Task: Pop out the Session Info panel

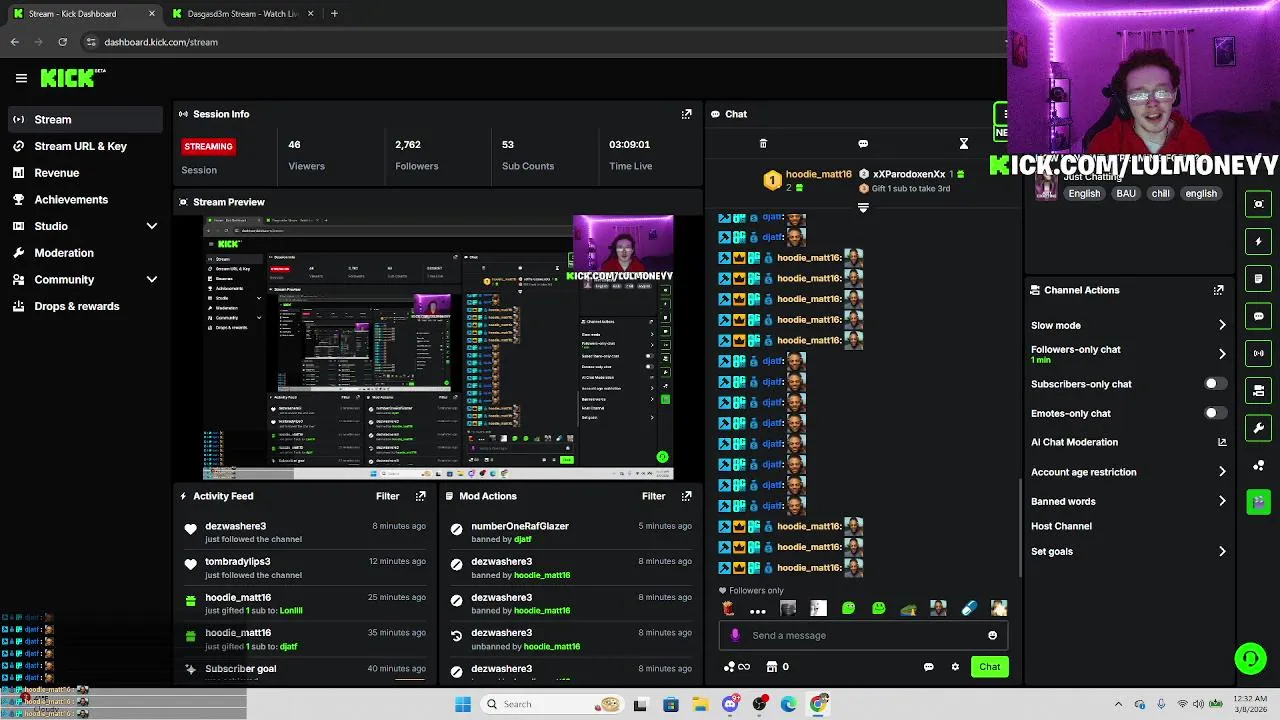Action: (x=686, y=114)
